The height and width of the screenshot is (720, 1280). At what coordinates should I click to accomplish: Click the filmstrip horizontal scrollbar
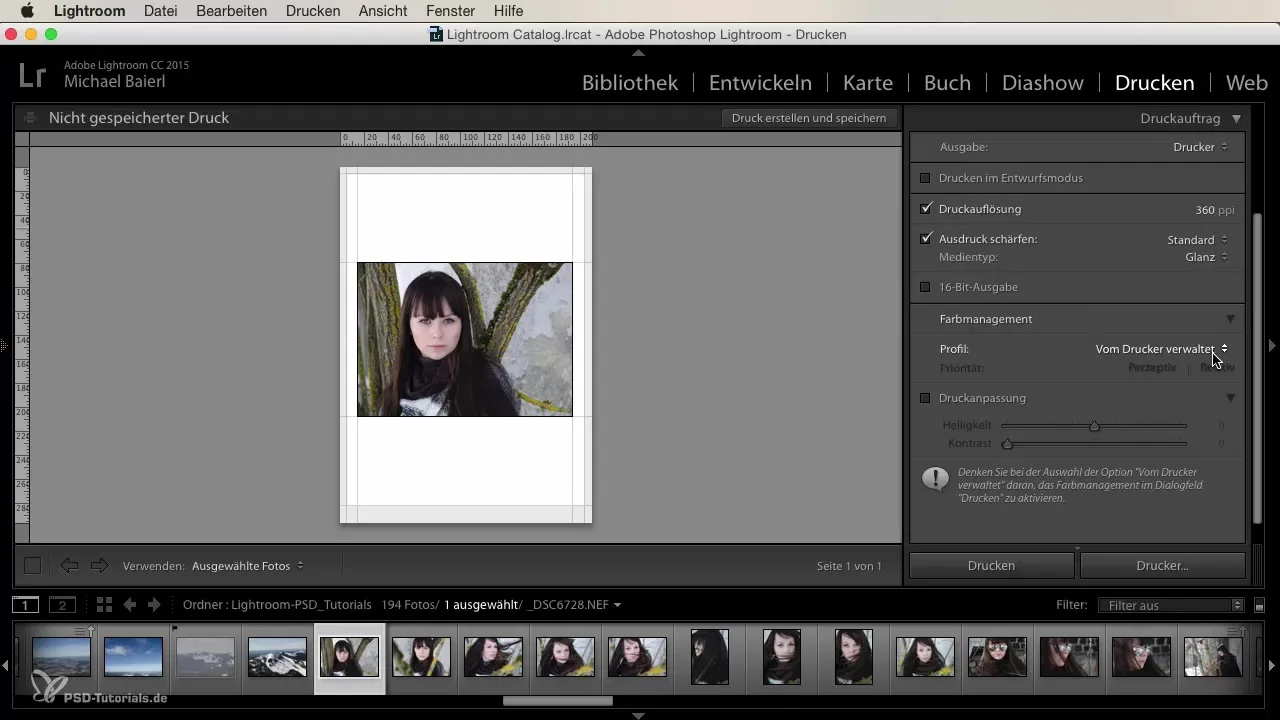tap(557, 701)
